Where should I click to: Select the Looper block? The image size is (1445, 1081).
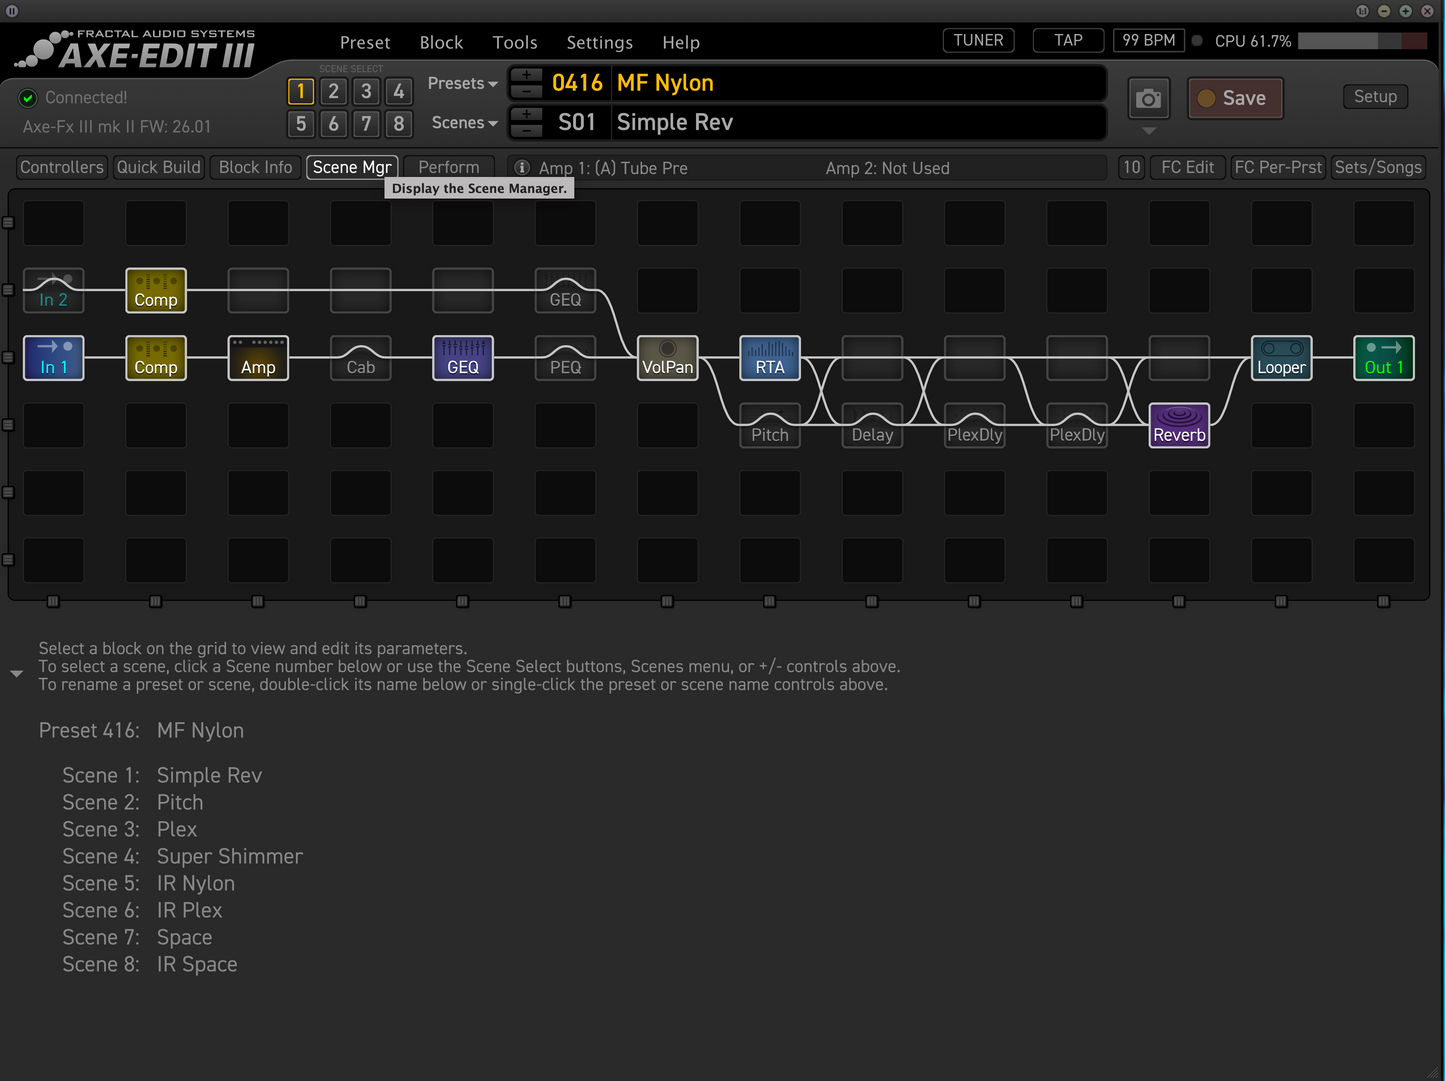coord(1282,357)
